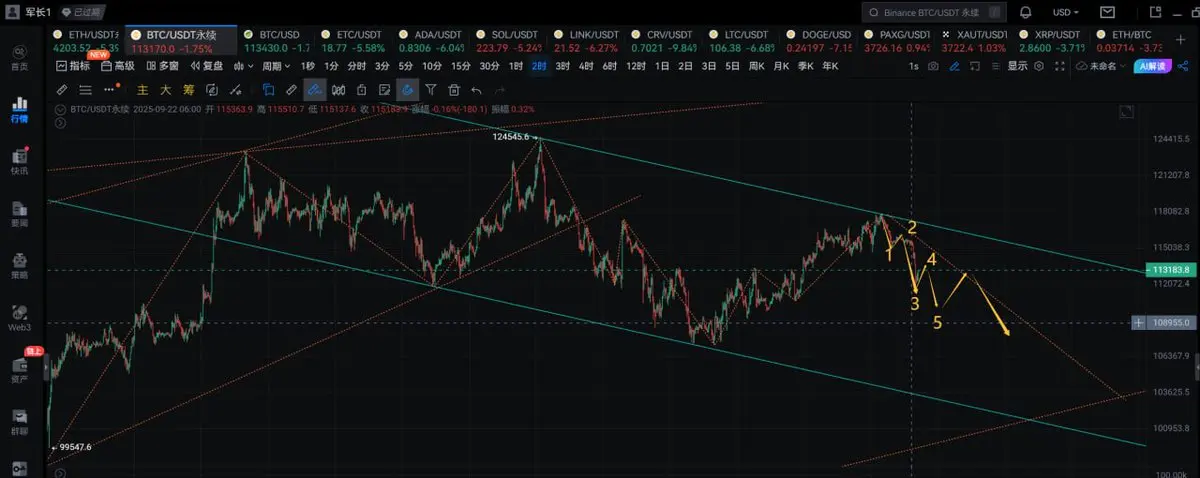Open the 快讯 news flash sidebar icon
1200x478 pixels.
(x=19, y=162)
